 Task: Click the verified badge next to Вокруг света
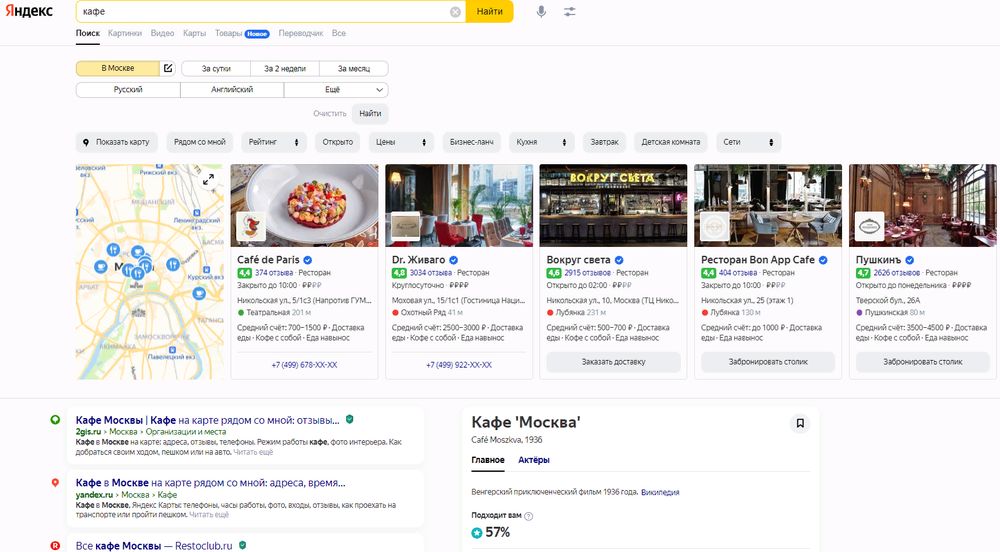[619, 260]
